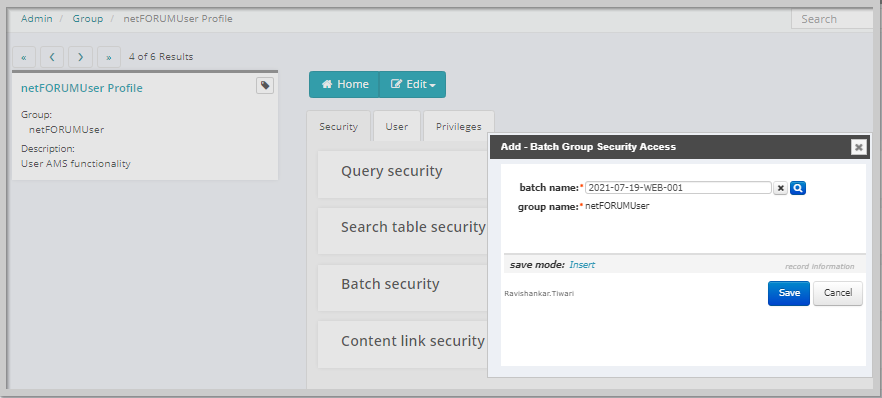
Task: Click the netFORUMUser Profile title link
Action: (82, 88)
